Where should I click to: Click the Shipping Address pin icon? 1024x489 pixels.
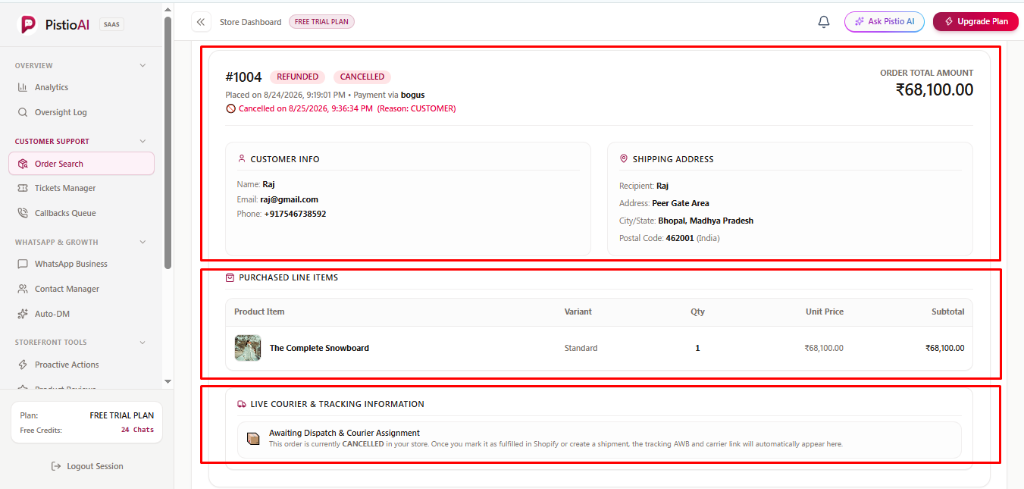(623, 159)
